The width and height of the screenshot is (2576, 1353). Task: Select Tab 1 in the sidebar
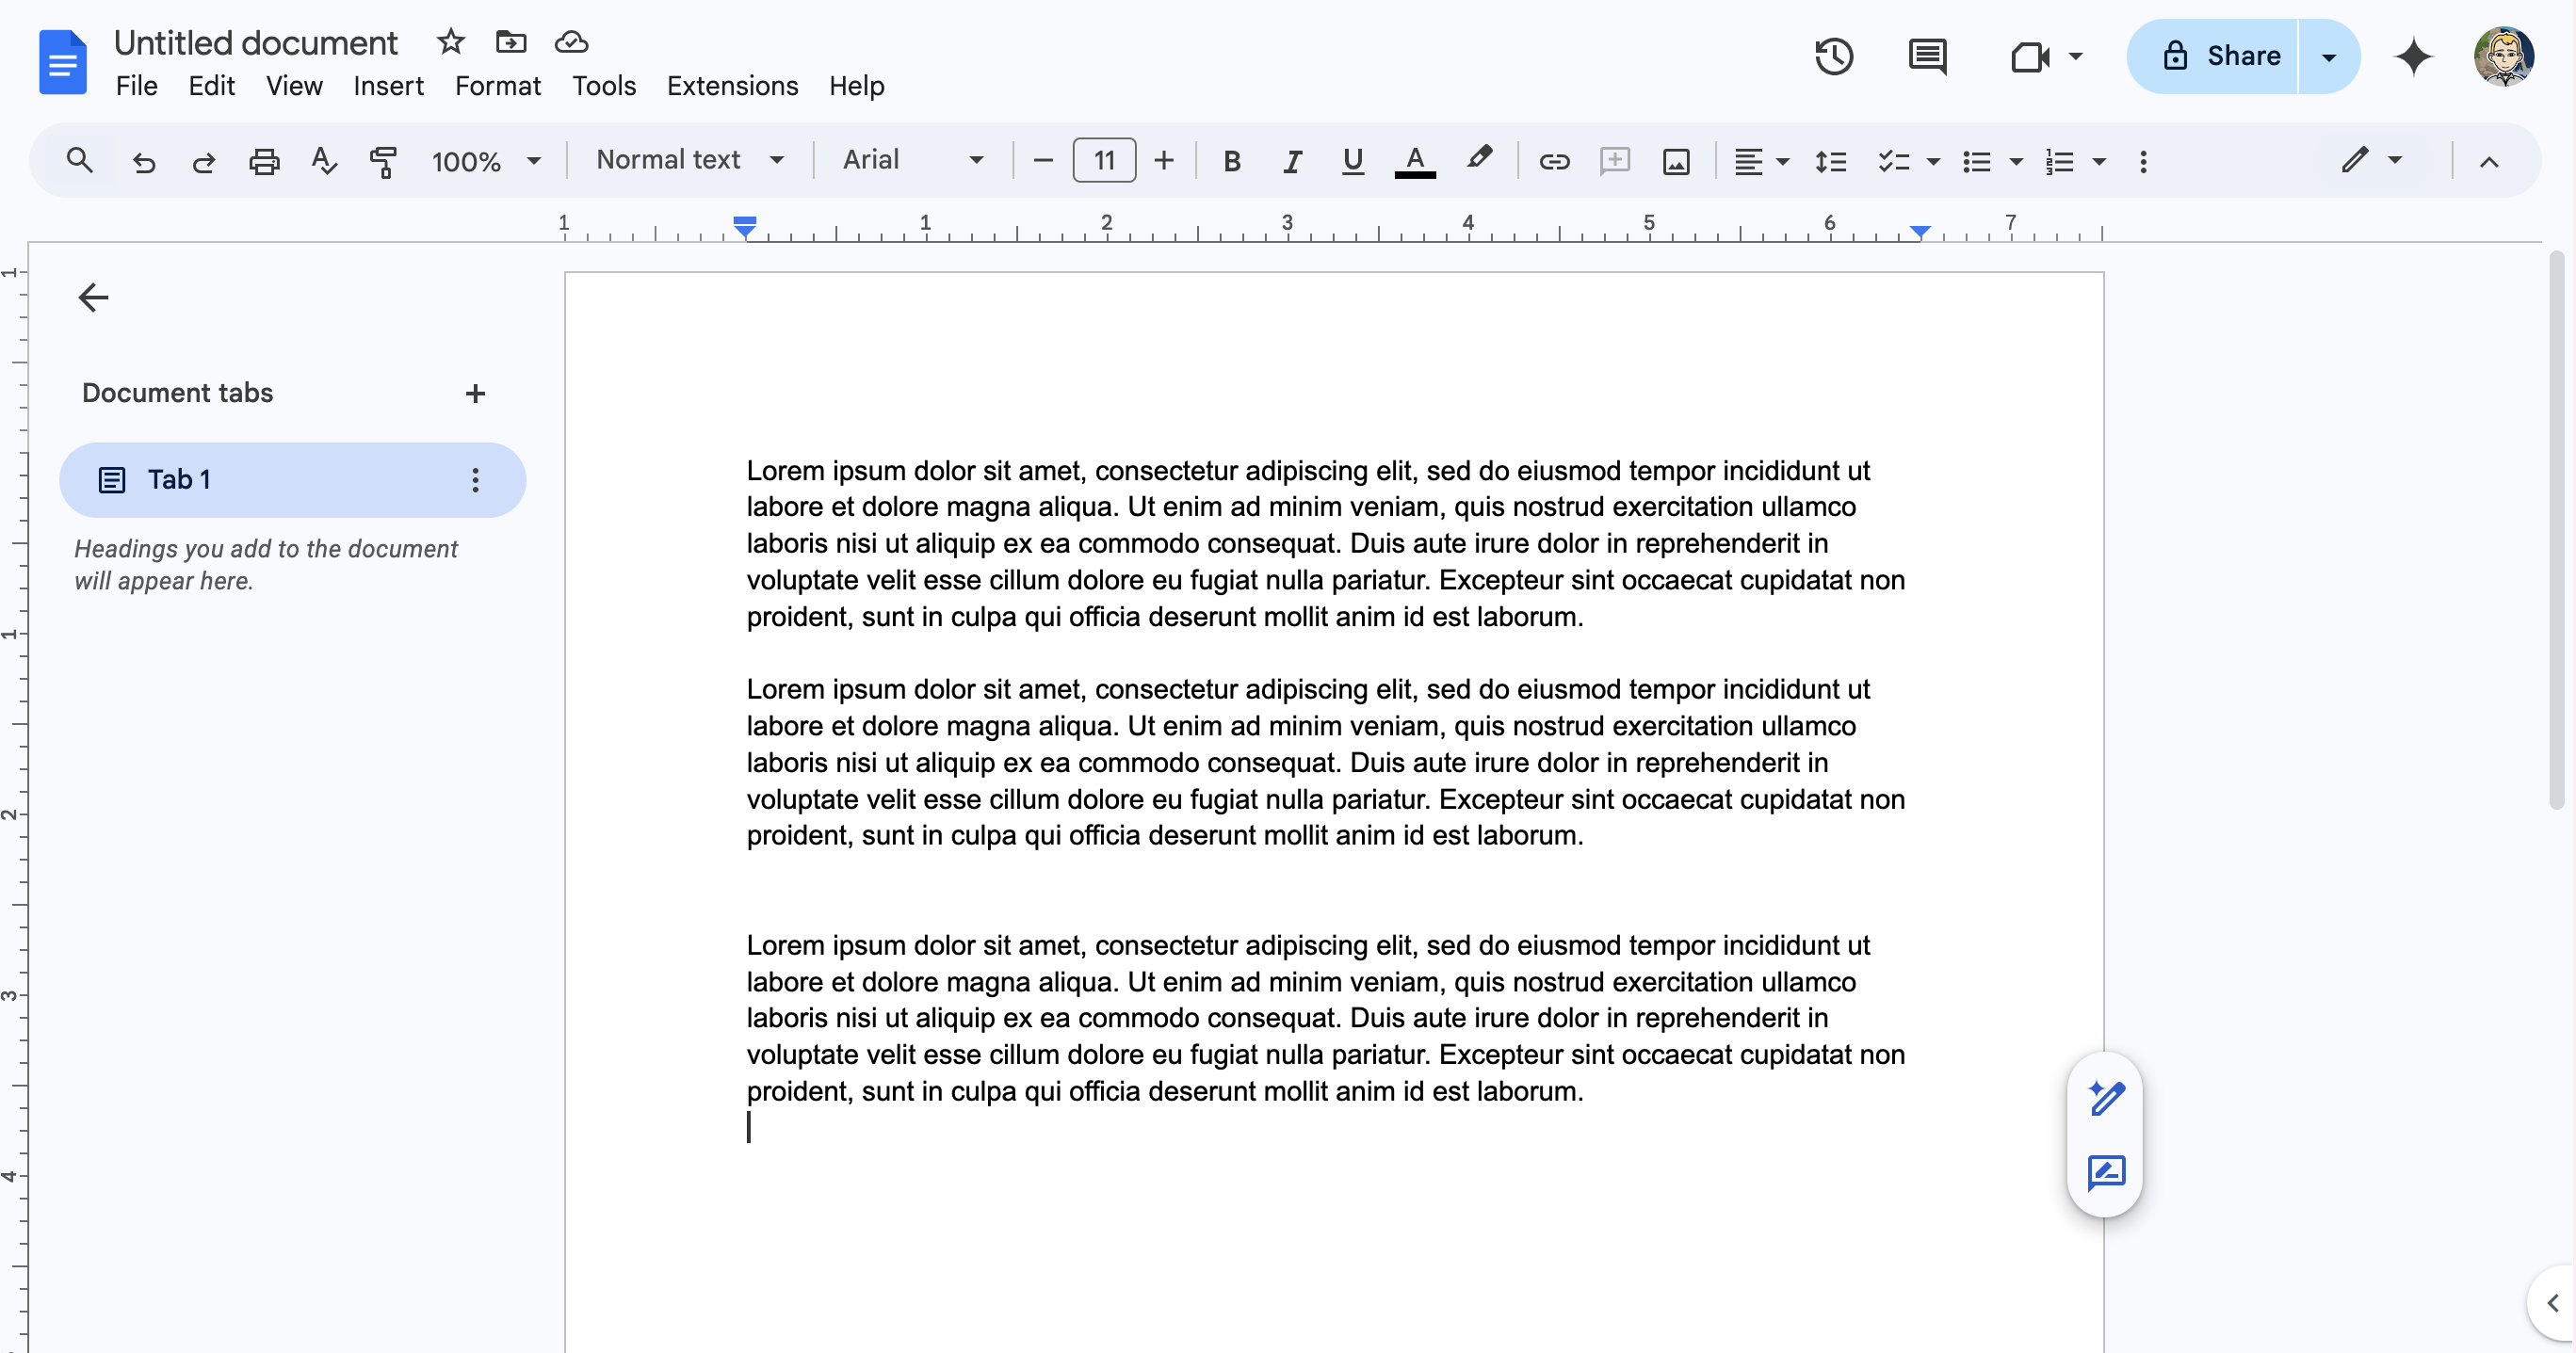click(292, 480)
